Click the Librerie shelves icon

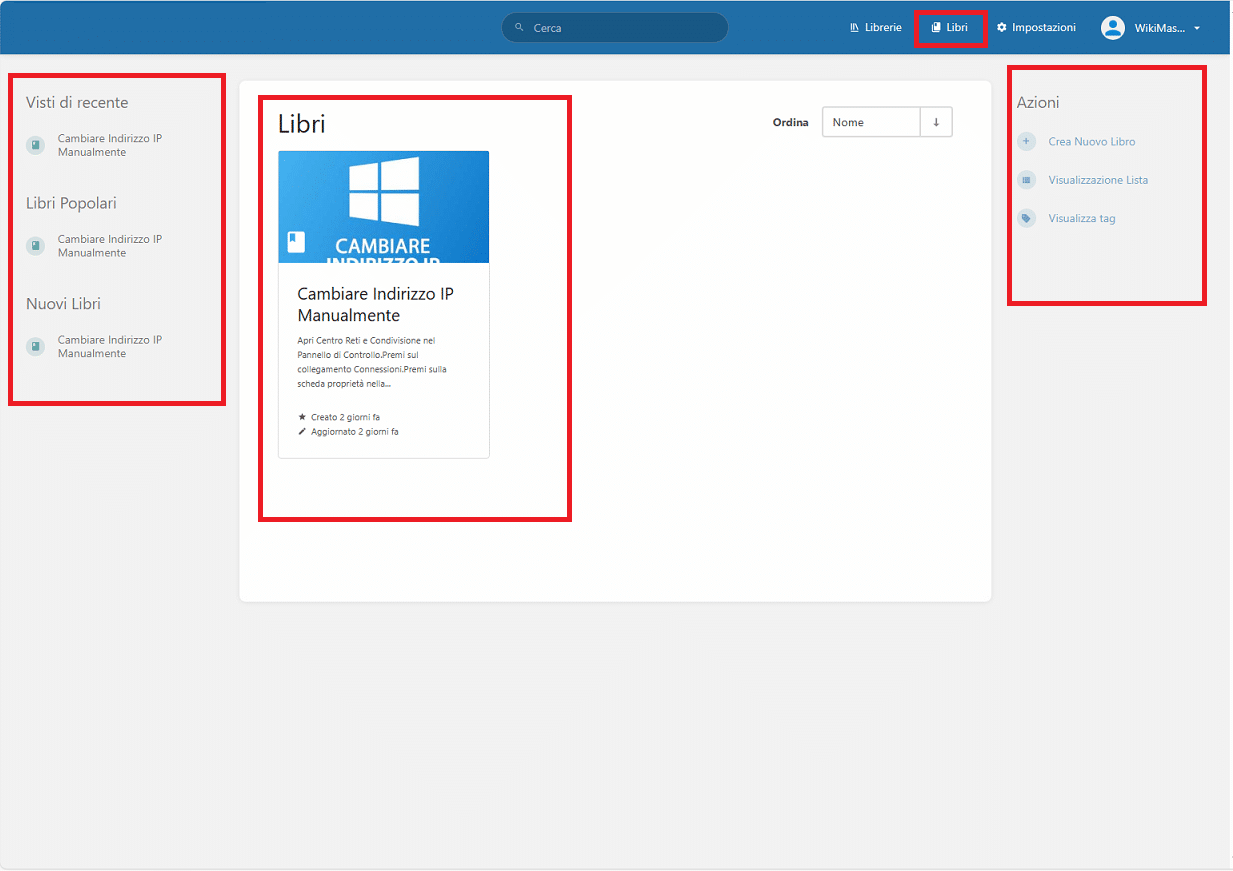(x=855, y=28)
